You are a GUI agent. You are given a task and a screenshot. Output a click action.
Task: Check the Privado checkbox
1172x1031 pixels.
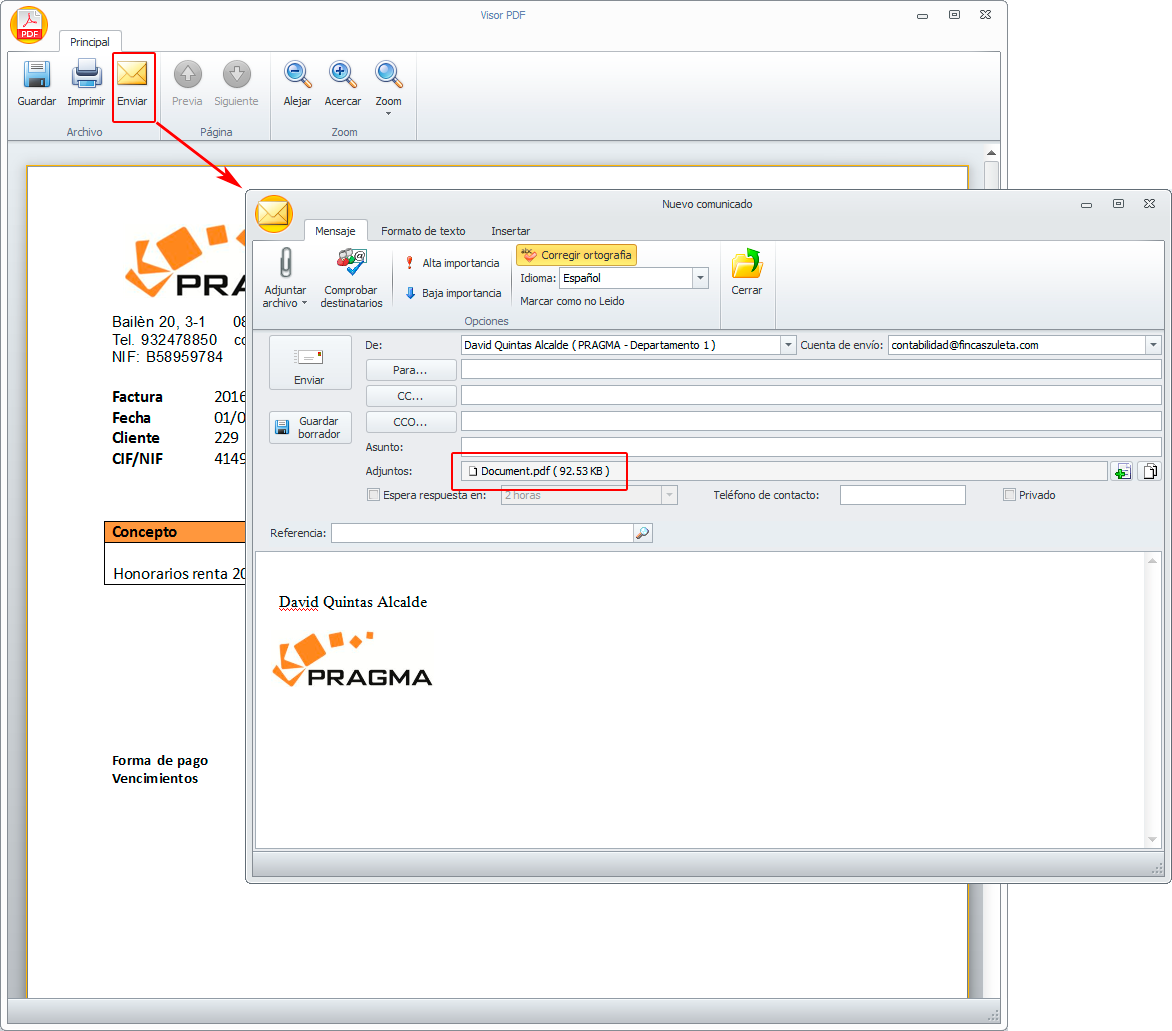(x=1010, y=495)
